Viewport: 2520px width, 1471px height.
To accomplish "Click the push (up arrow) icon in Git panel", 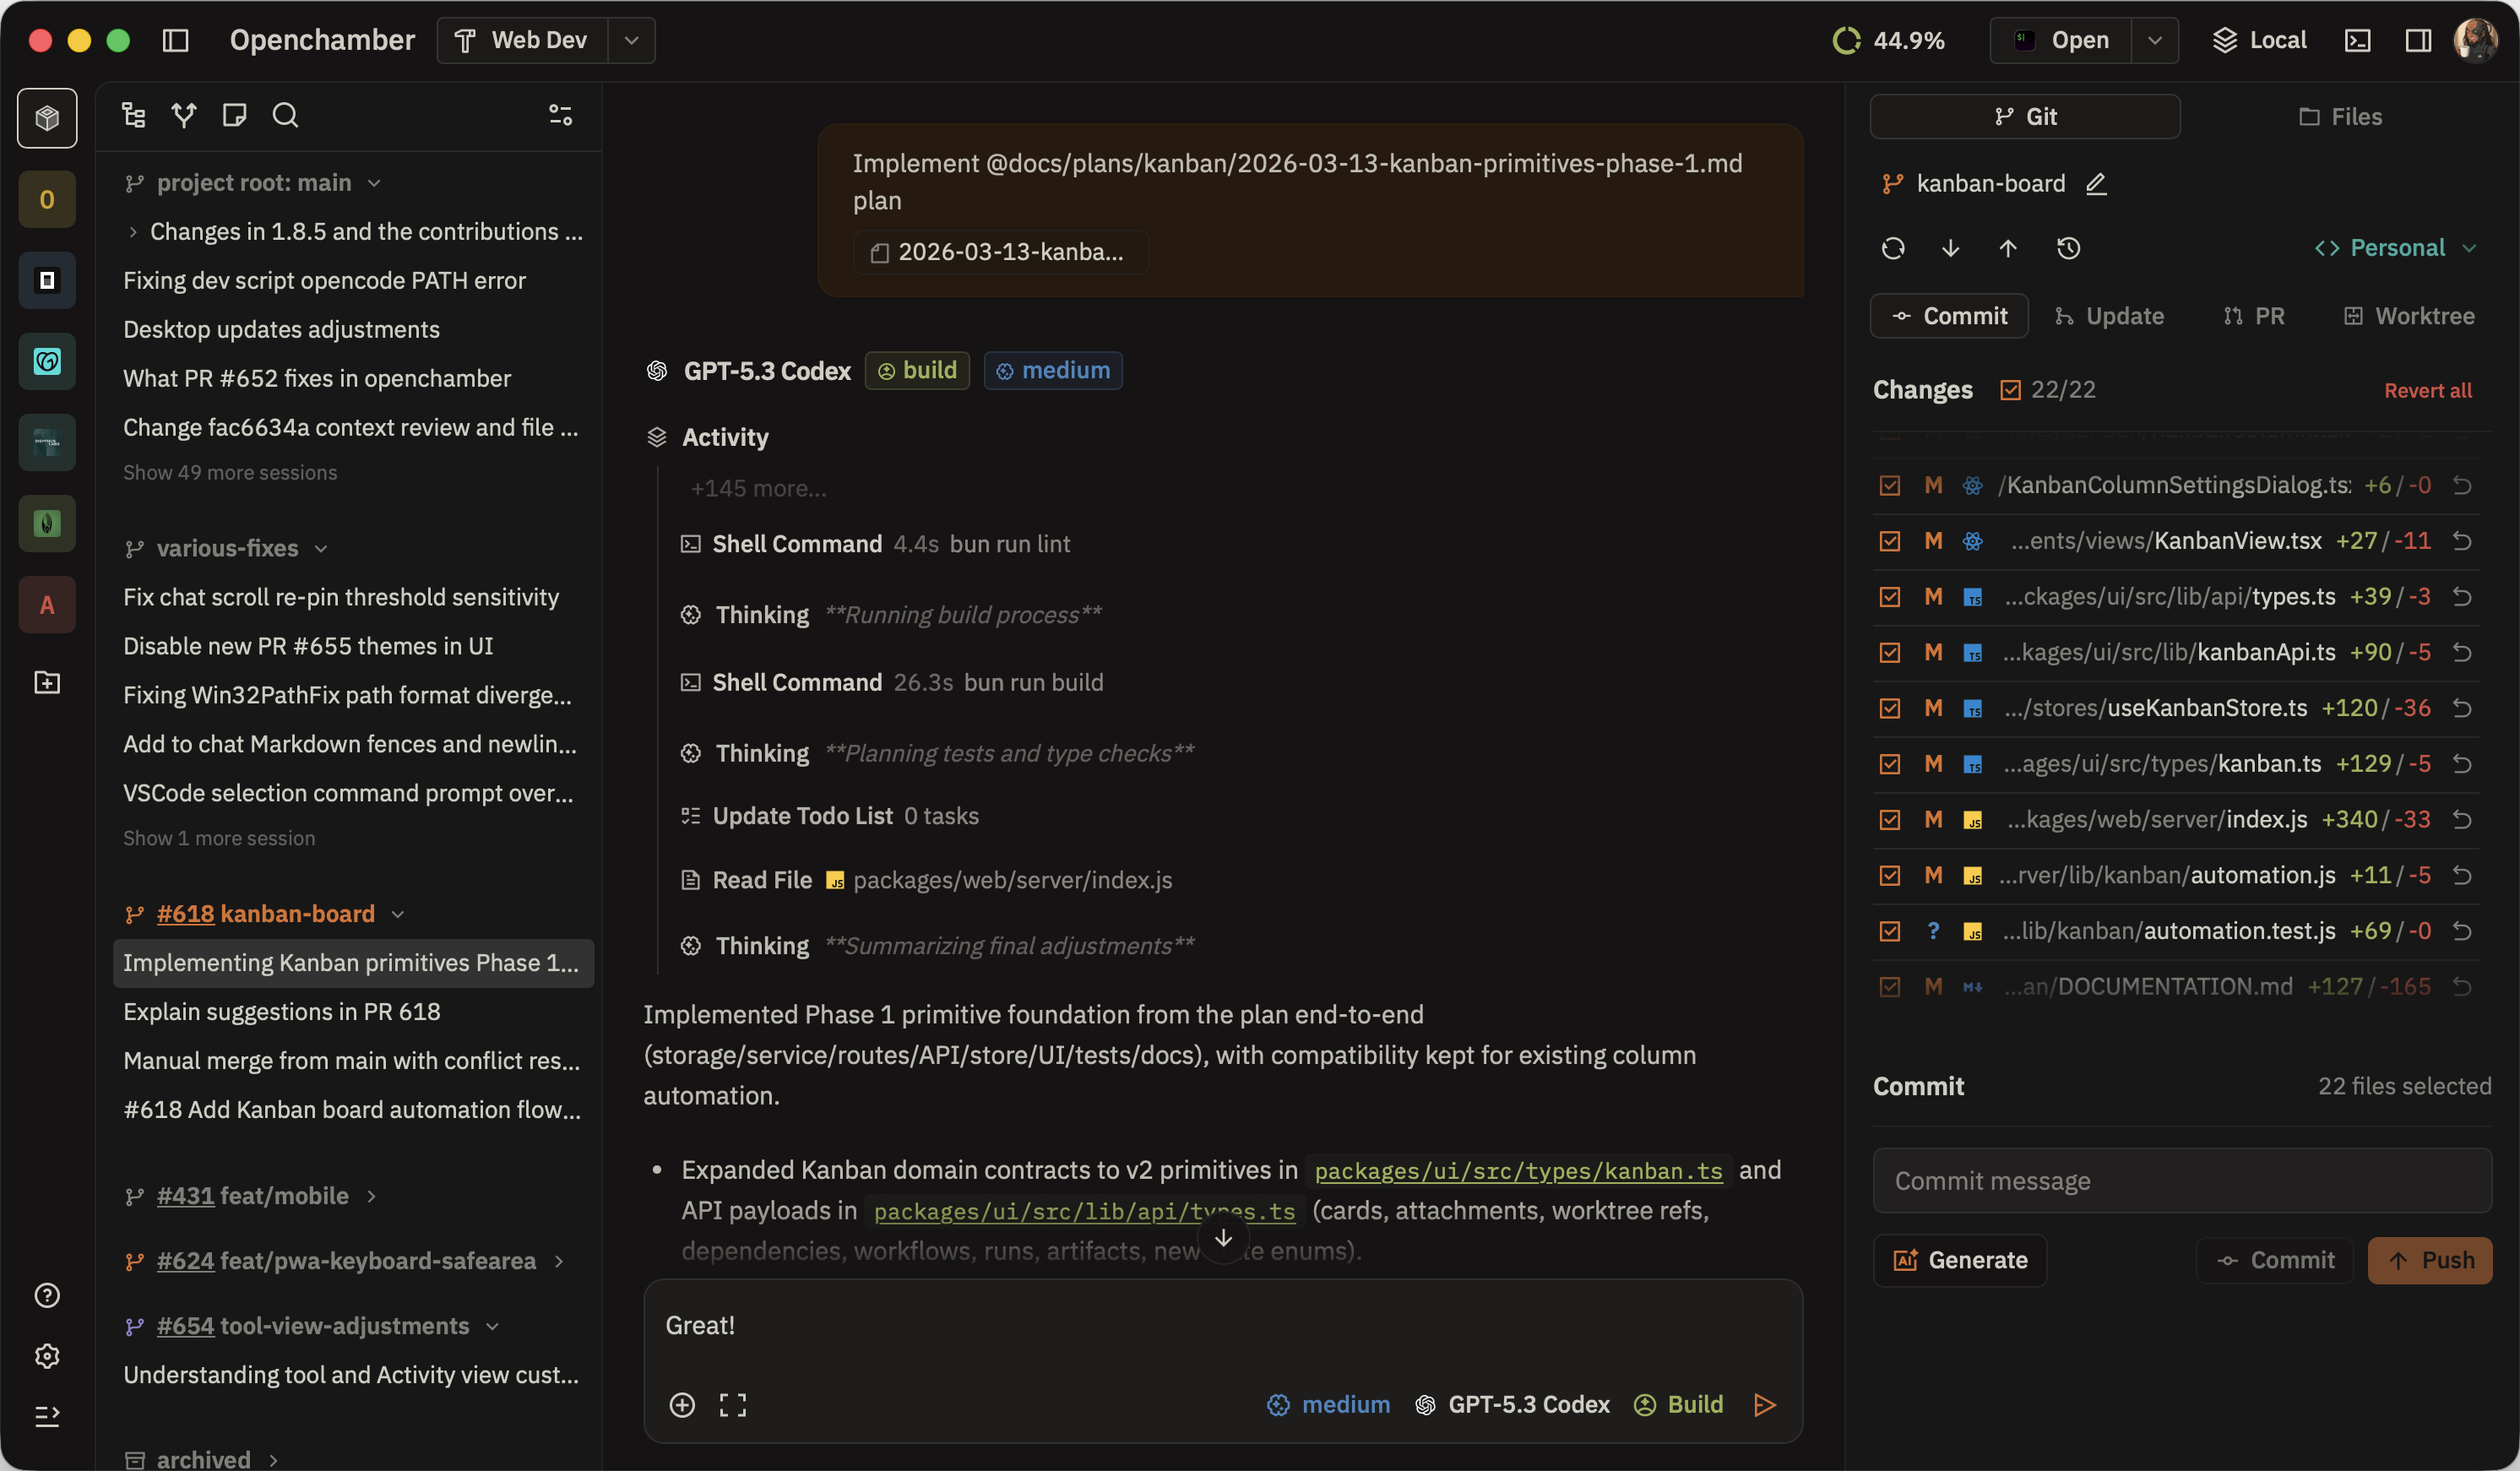I will click(x=2008, y=248).
